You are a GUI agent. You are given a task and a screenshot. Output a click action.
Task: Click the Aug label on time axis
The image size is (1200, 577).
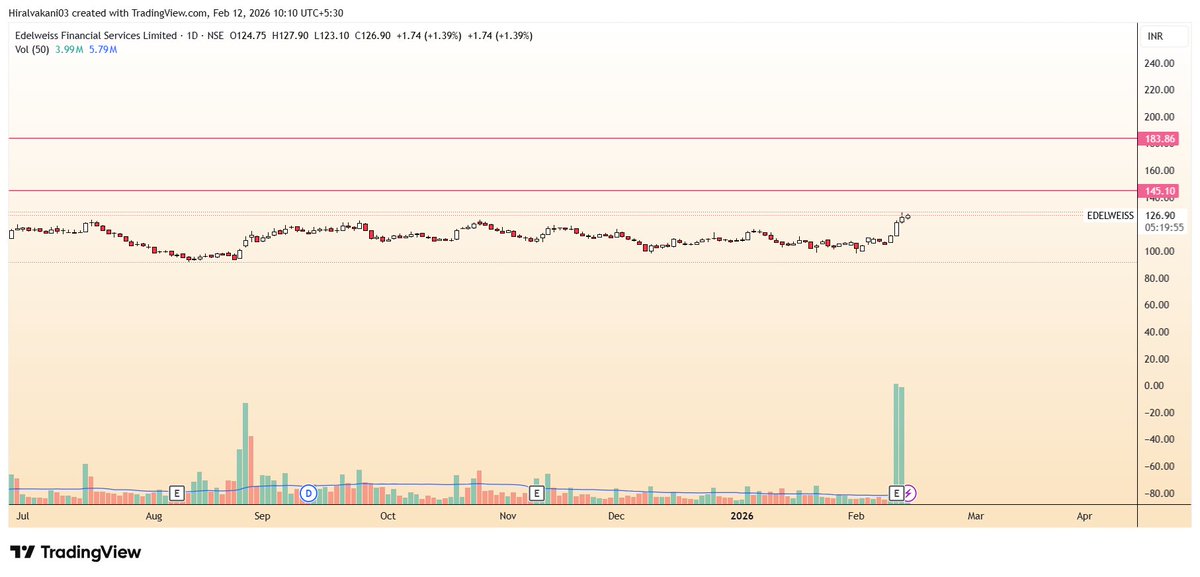click(153, 516)
